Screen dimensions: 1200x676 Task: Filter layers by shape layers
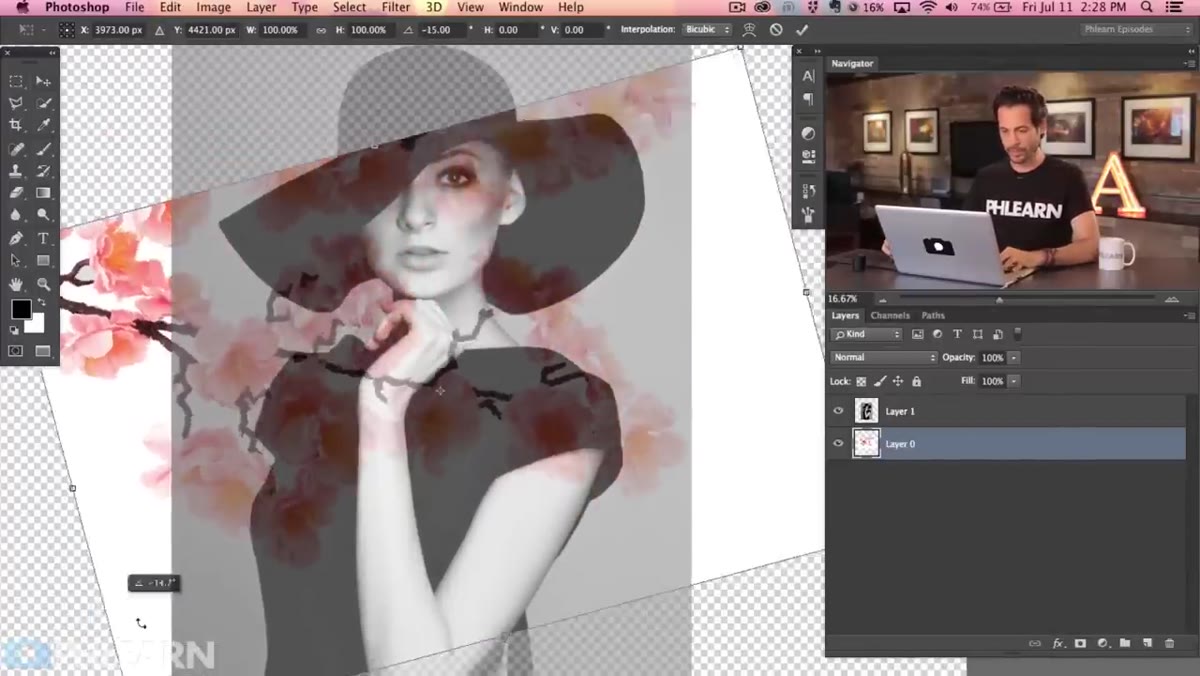(x=977, y=334)
